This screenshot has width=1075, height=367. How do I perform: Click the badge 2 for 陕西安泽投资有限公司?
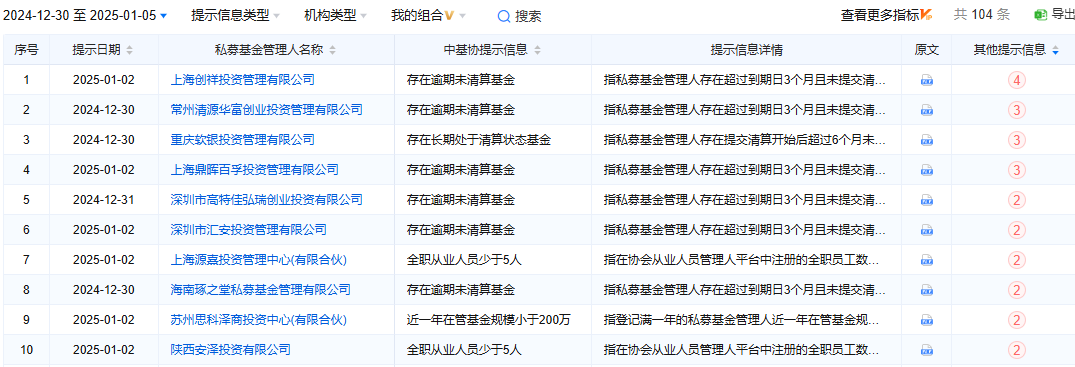point(1017,351)
